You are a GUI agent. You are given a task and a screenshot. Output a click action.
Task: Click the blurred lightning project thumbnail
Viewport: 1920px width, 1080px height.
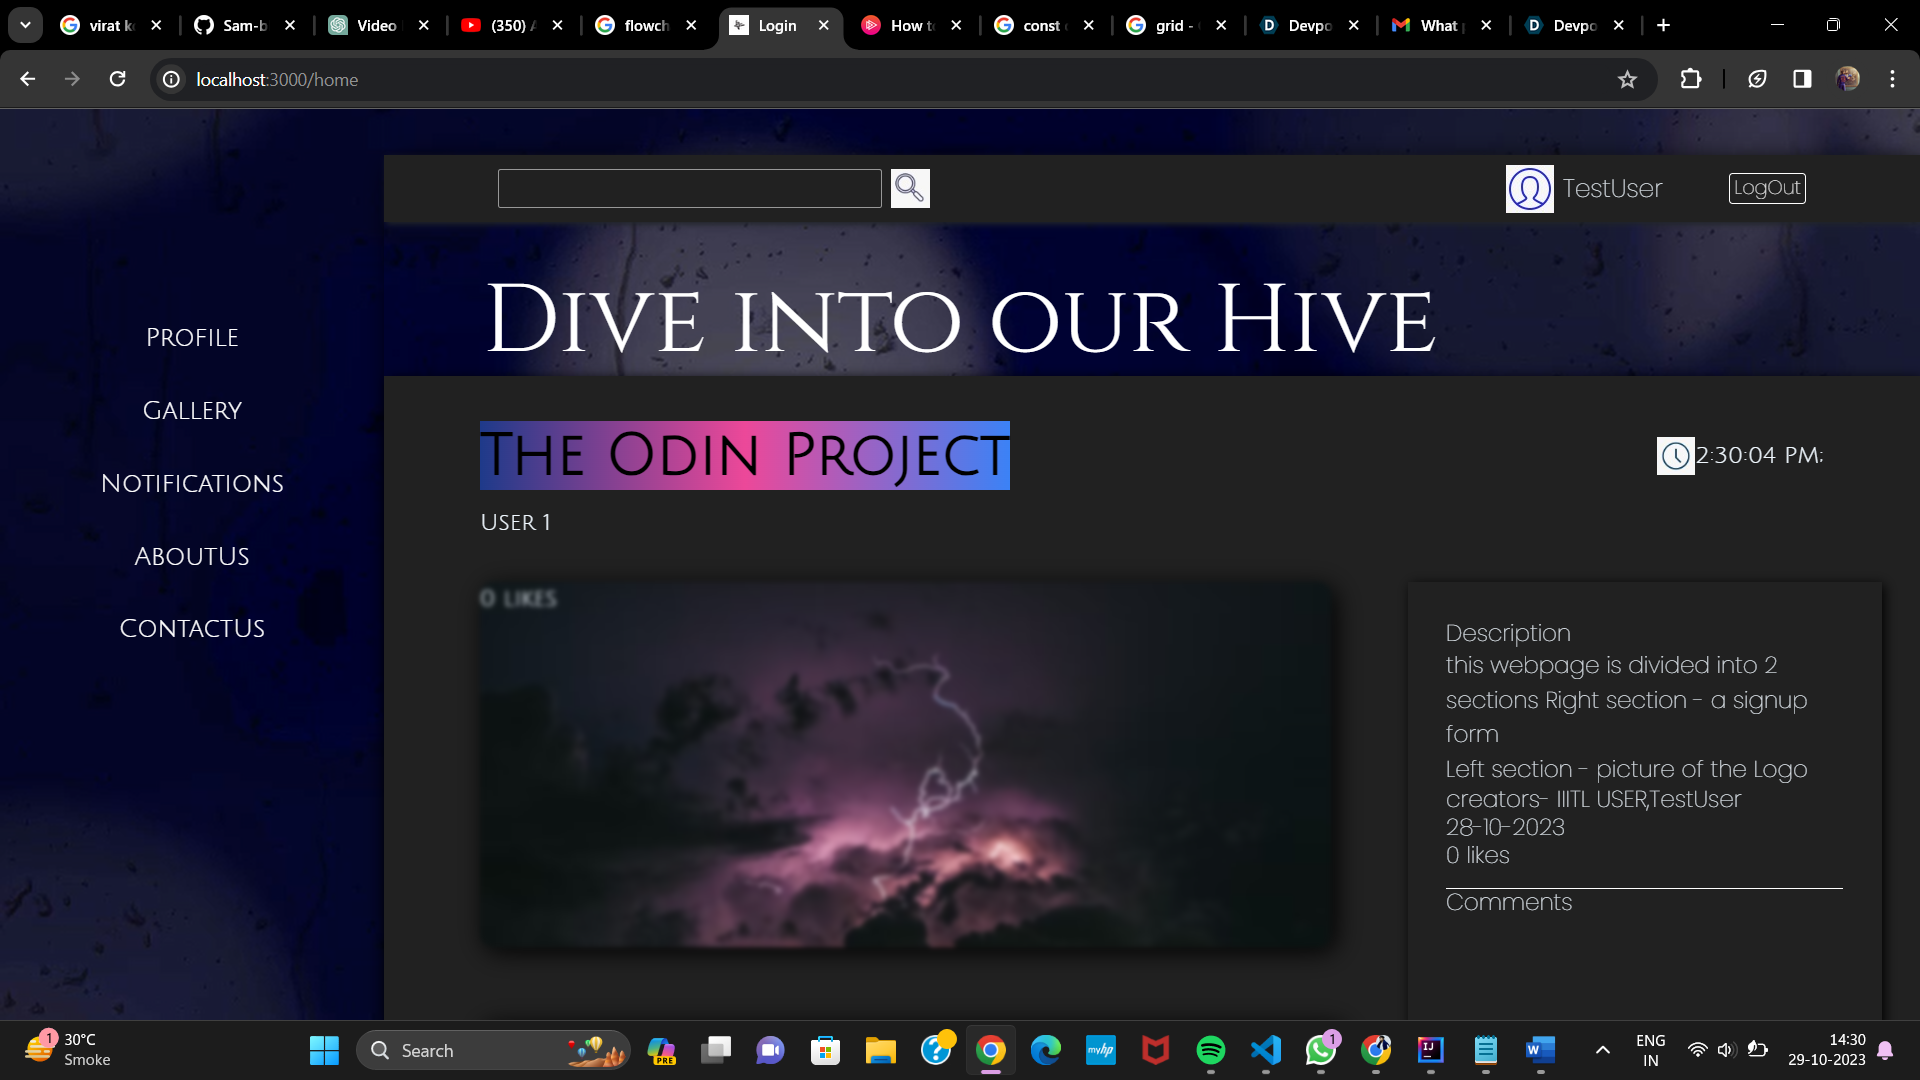click(x=907, y=765)
